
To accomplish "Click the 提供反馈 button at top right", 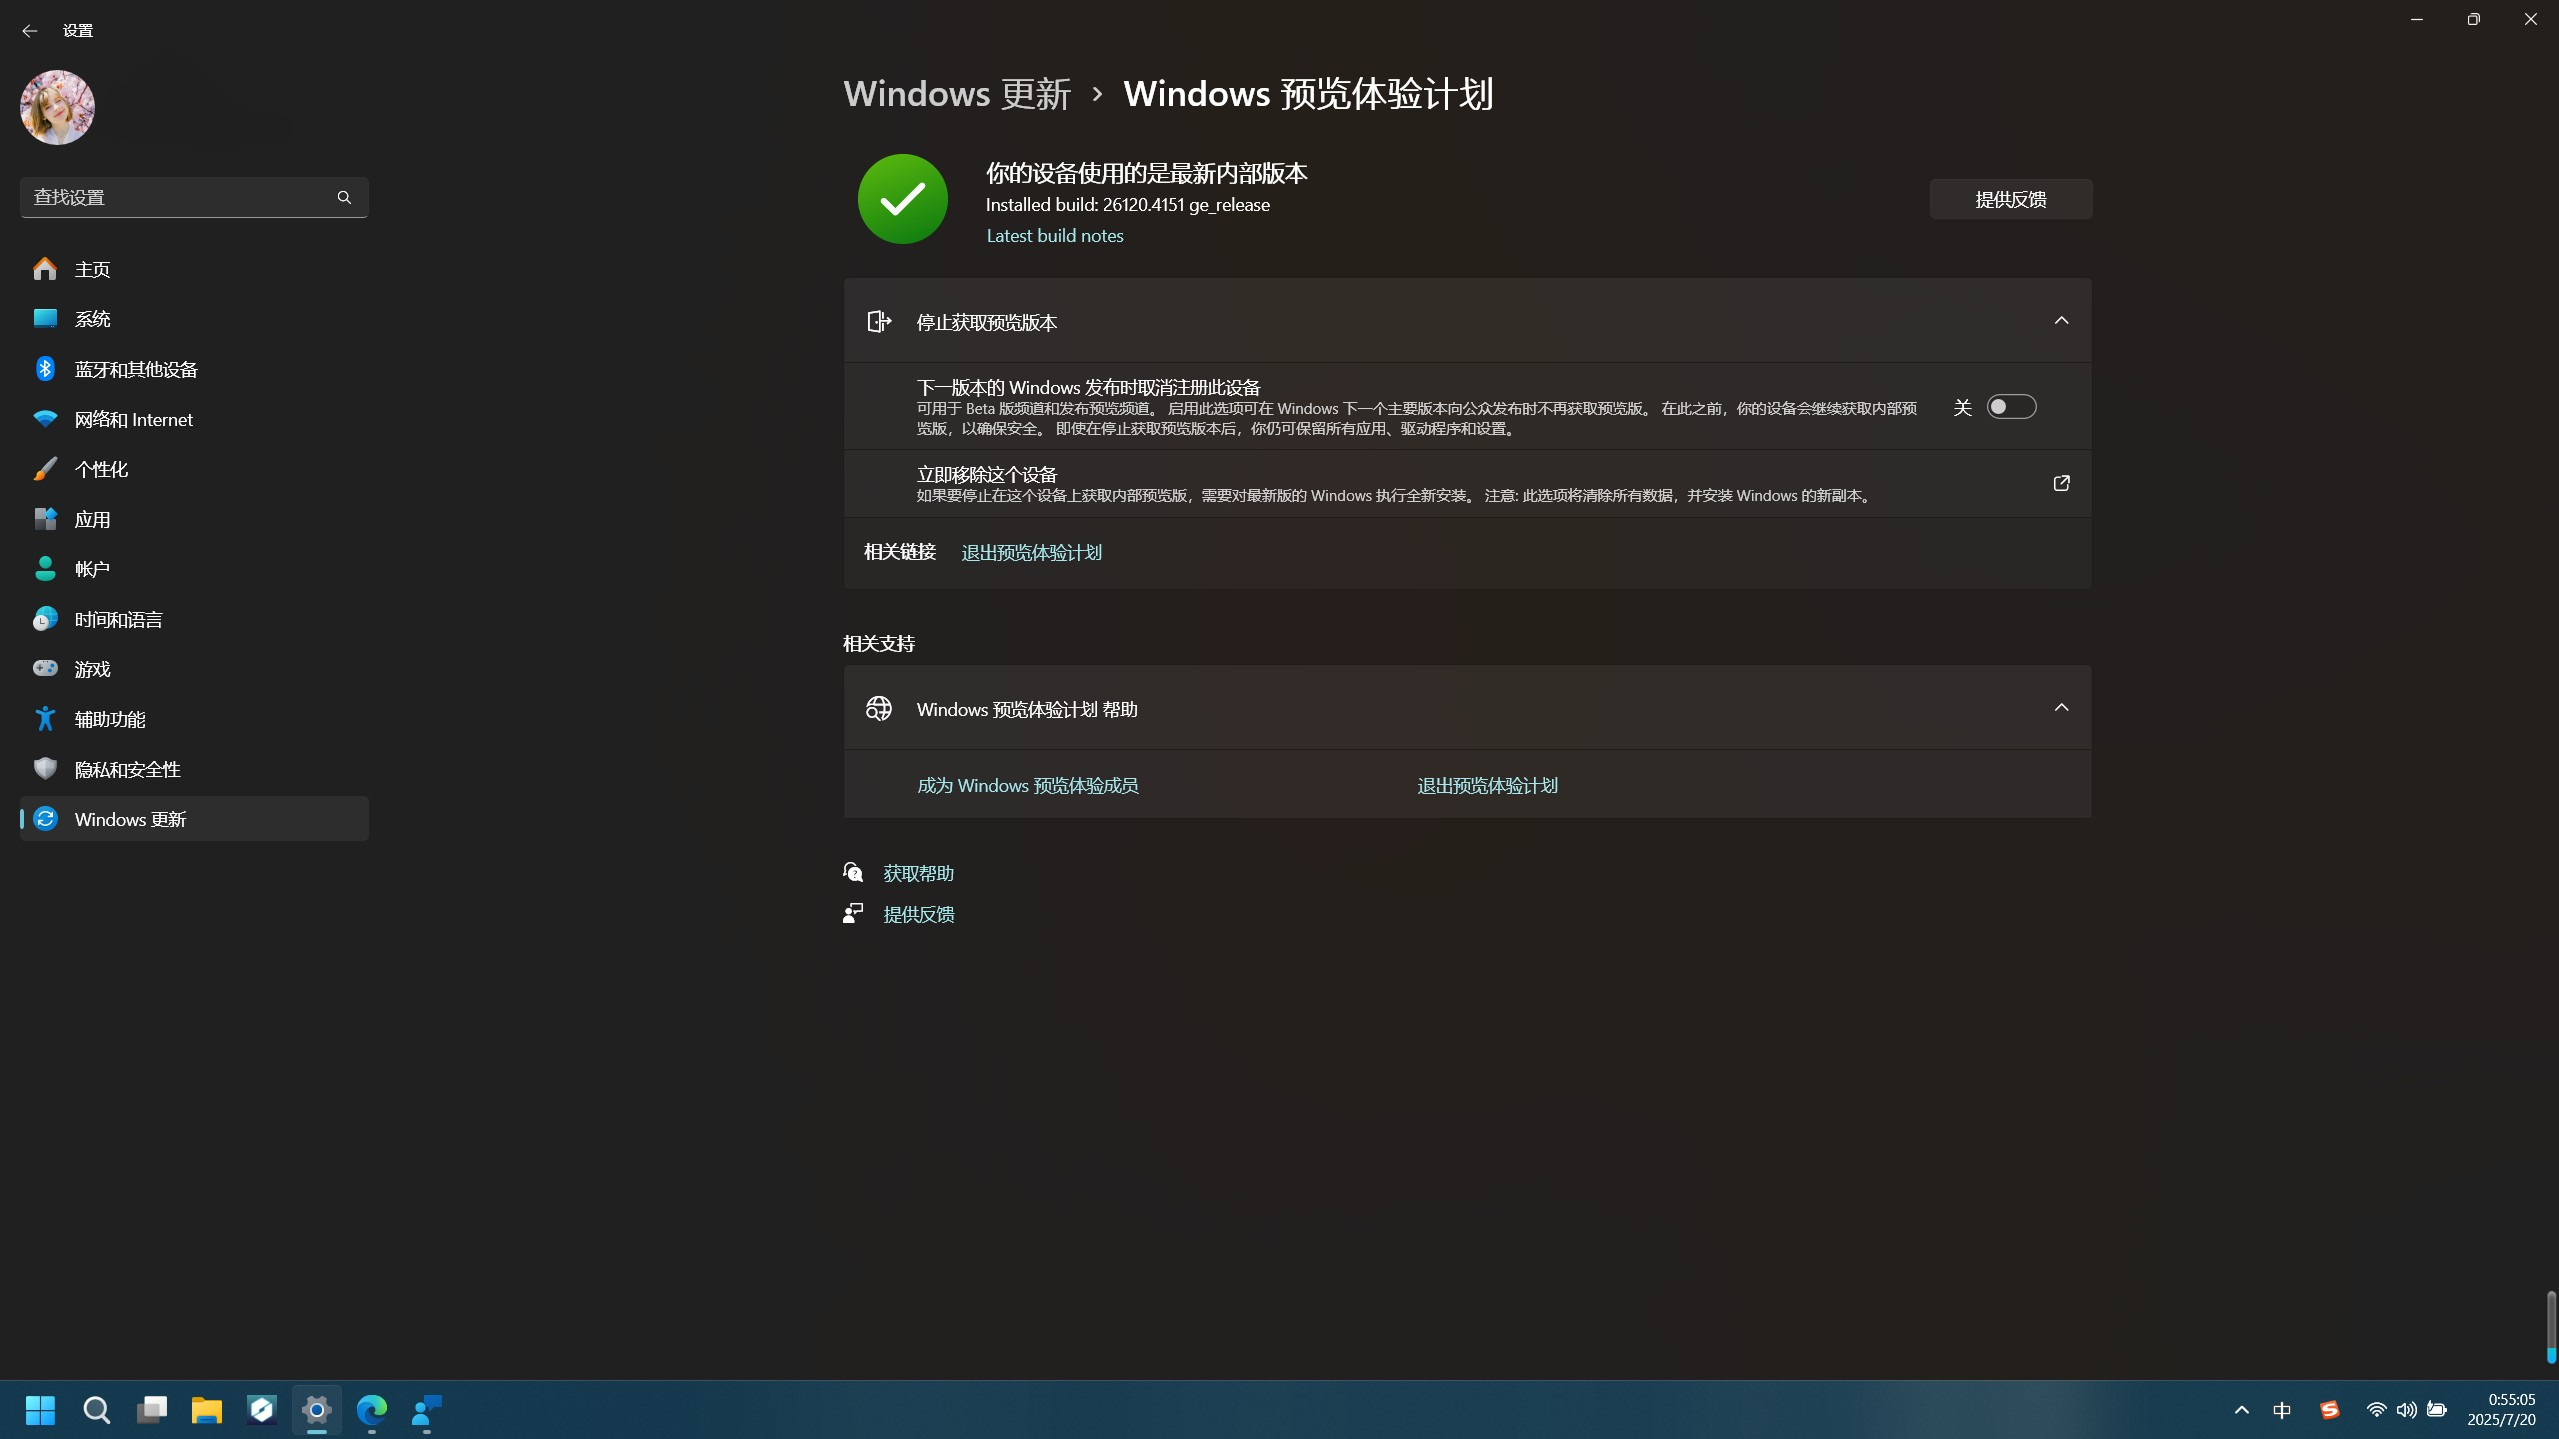I will pyautogui.click(x=2010, y=199).
